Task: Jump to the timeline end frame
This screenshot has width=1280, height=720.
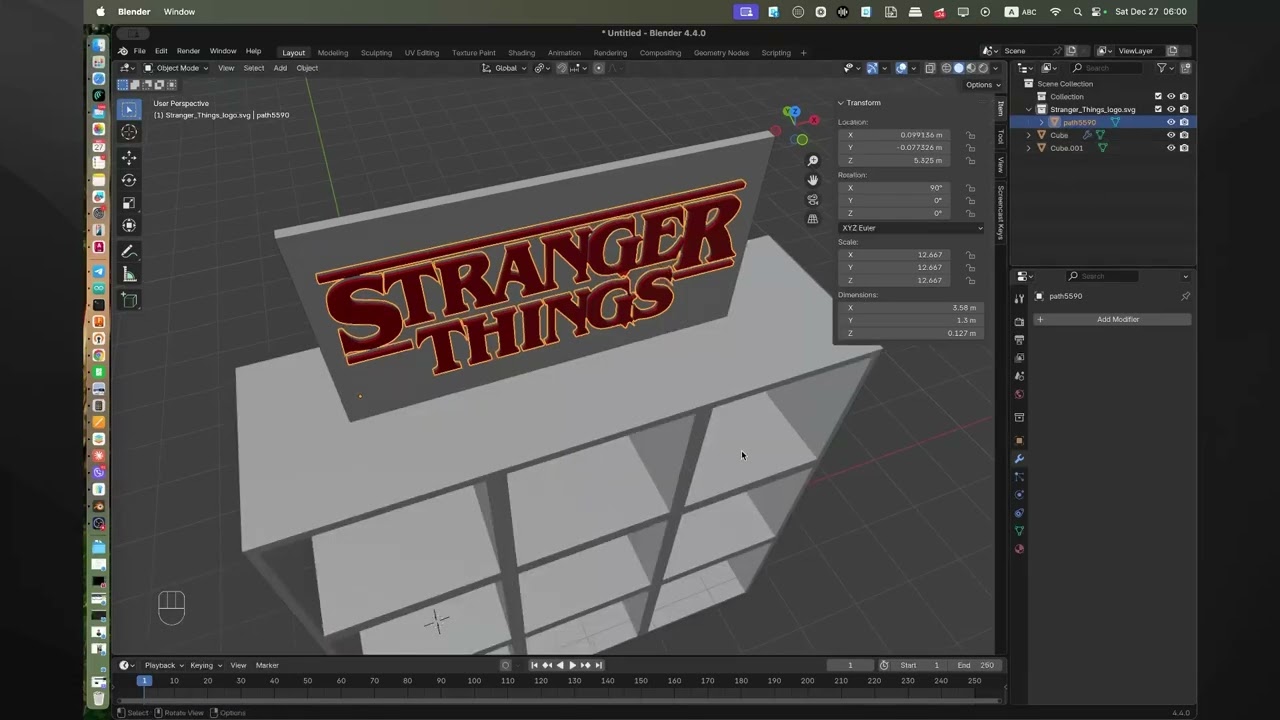Action: (598, 665)
